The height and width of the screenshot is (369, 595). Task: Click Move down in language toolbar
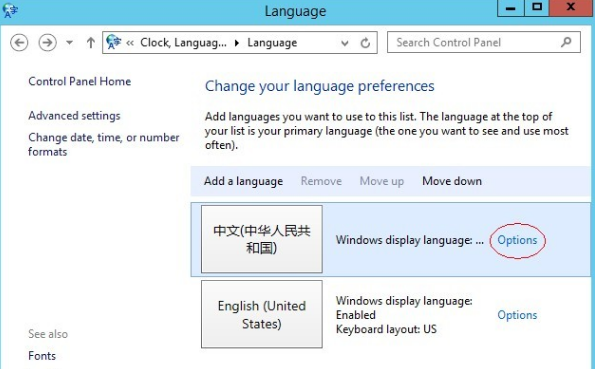tap(452, 181)
